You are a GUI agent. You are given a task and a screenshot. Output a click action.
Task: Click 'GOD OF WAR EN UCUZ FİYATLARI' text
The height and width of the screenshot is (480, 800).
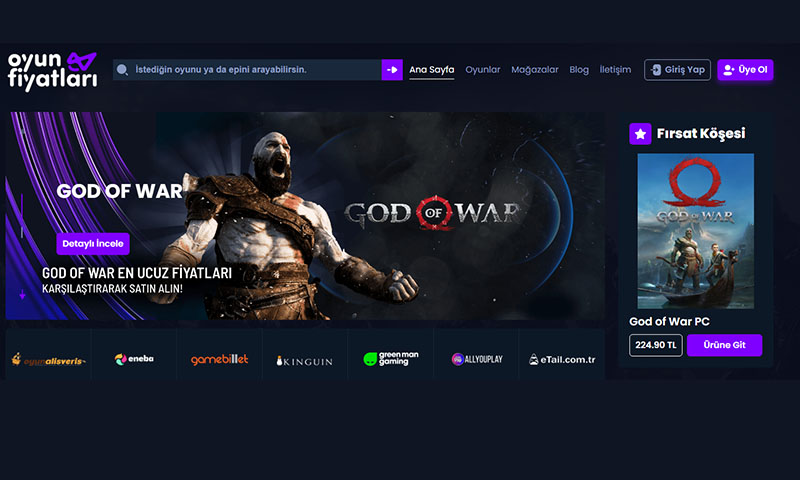click(x=137, y=273)
